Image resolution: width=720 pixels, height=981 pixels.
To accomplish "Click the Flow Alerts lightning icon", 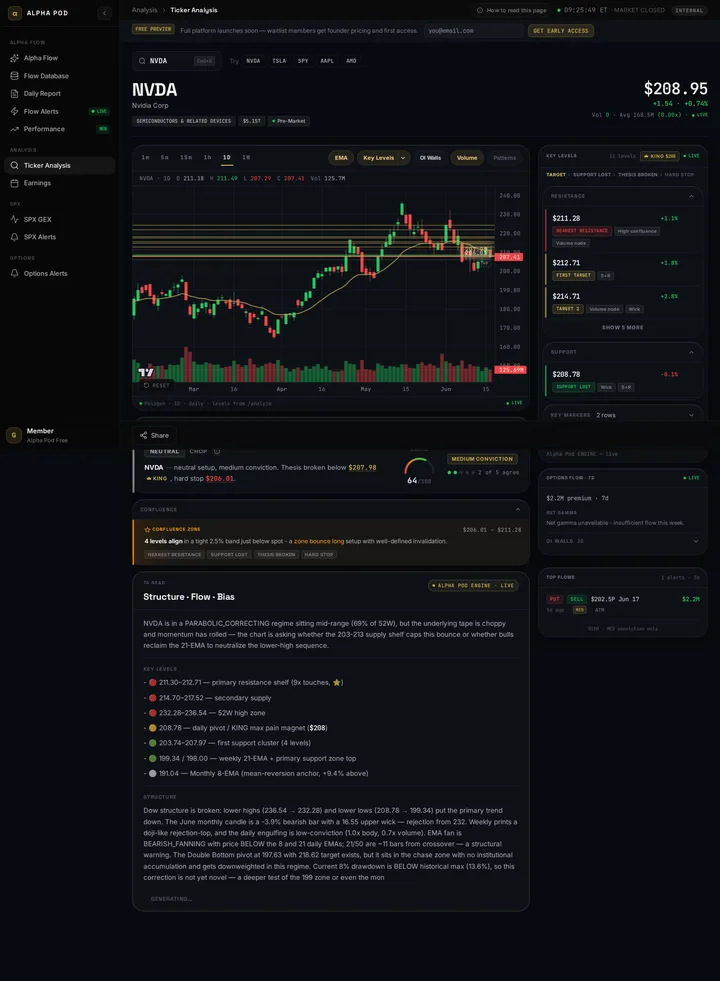I will 14,111.
